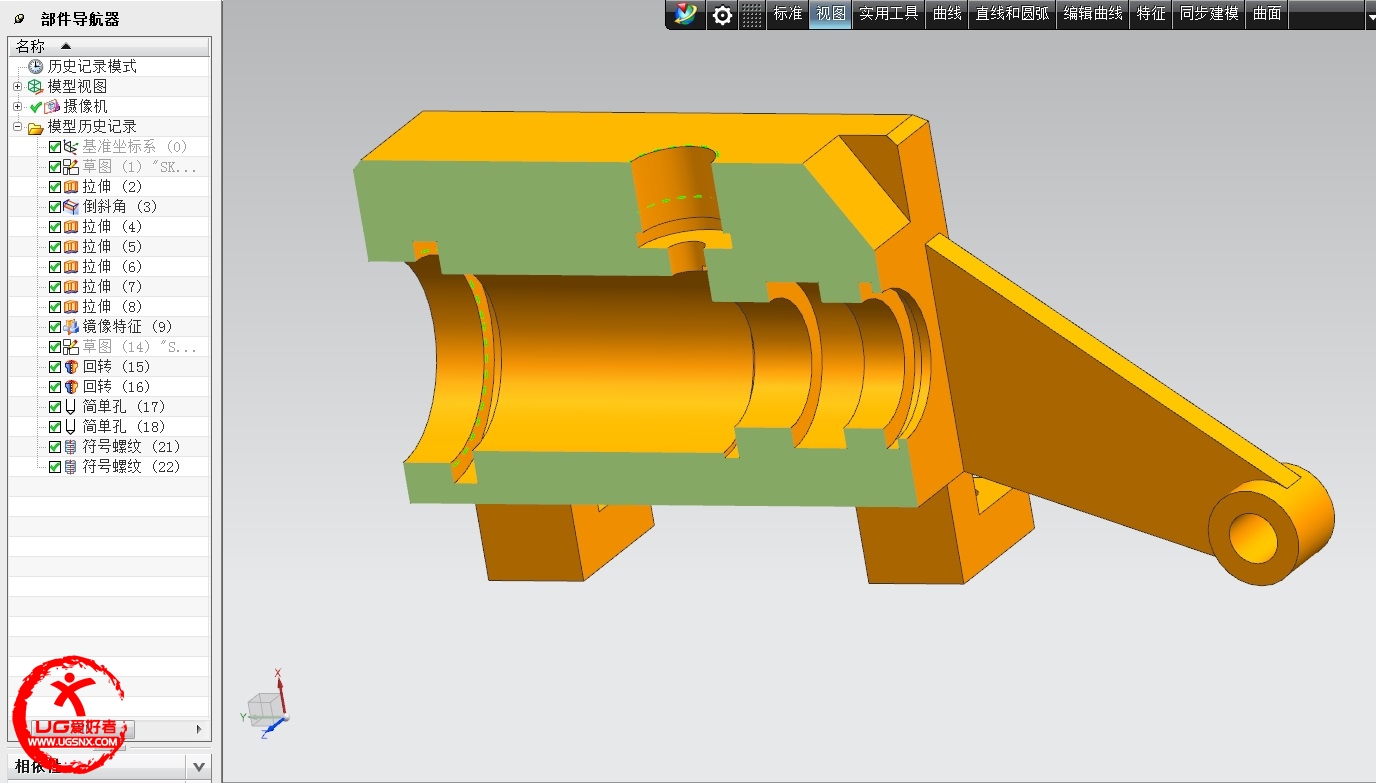The image size is (1376, 783).
Task: Click the 模型历史记录 folder icon
Action: [36, 127]
